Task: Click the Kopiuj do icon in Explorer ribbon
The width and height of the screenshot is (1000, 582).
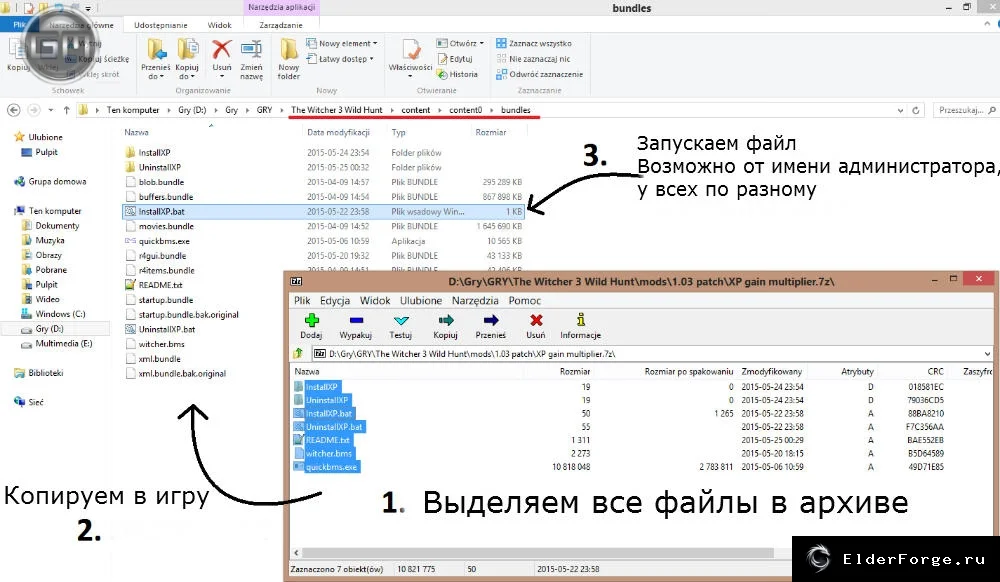Action: [188, 49]
